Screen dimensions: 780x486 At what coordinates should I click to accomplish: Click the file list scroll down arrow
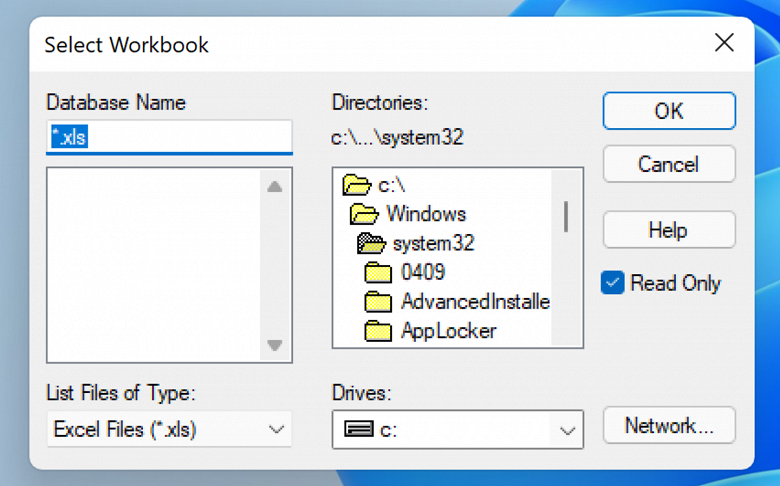pyautogui.click(x=275, y=346)
